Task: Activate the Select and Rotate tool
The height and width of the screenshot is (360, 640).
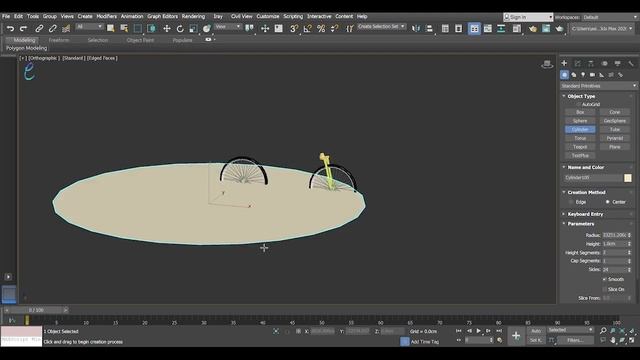Action: pyautogui.click(x=180, y=29)
